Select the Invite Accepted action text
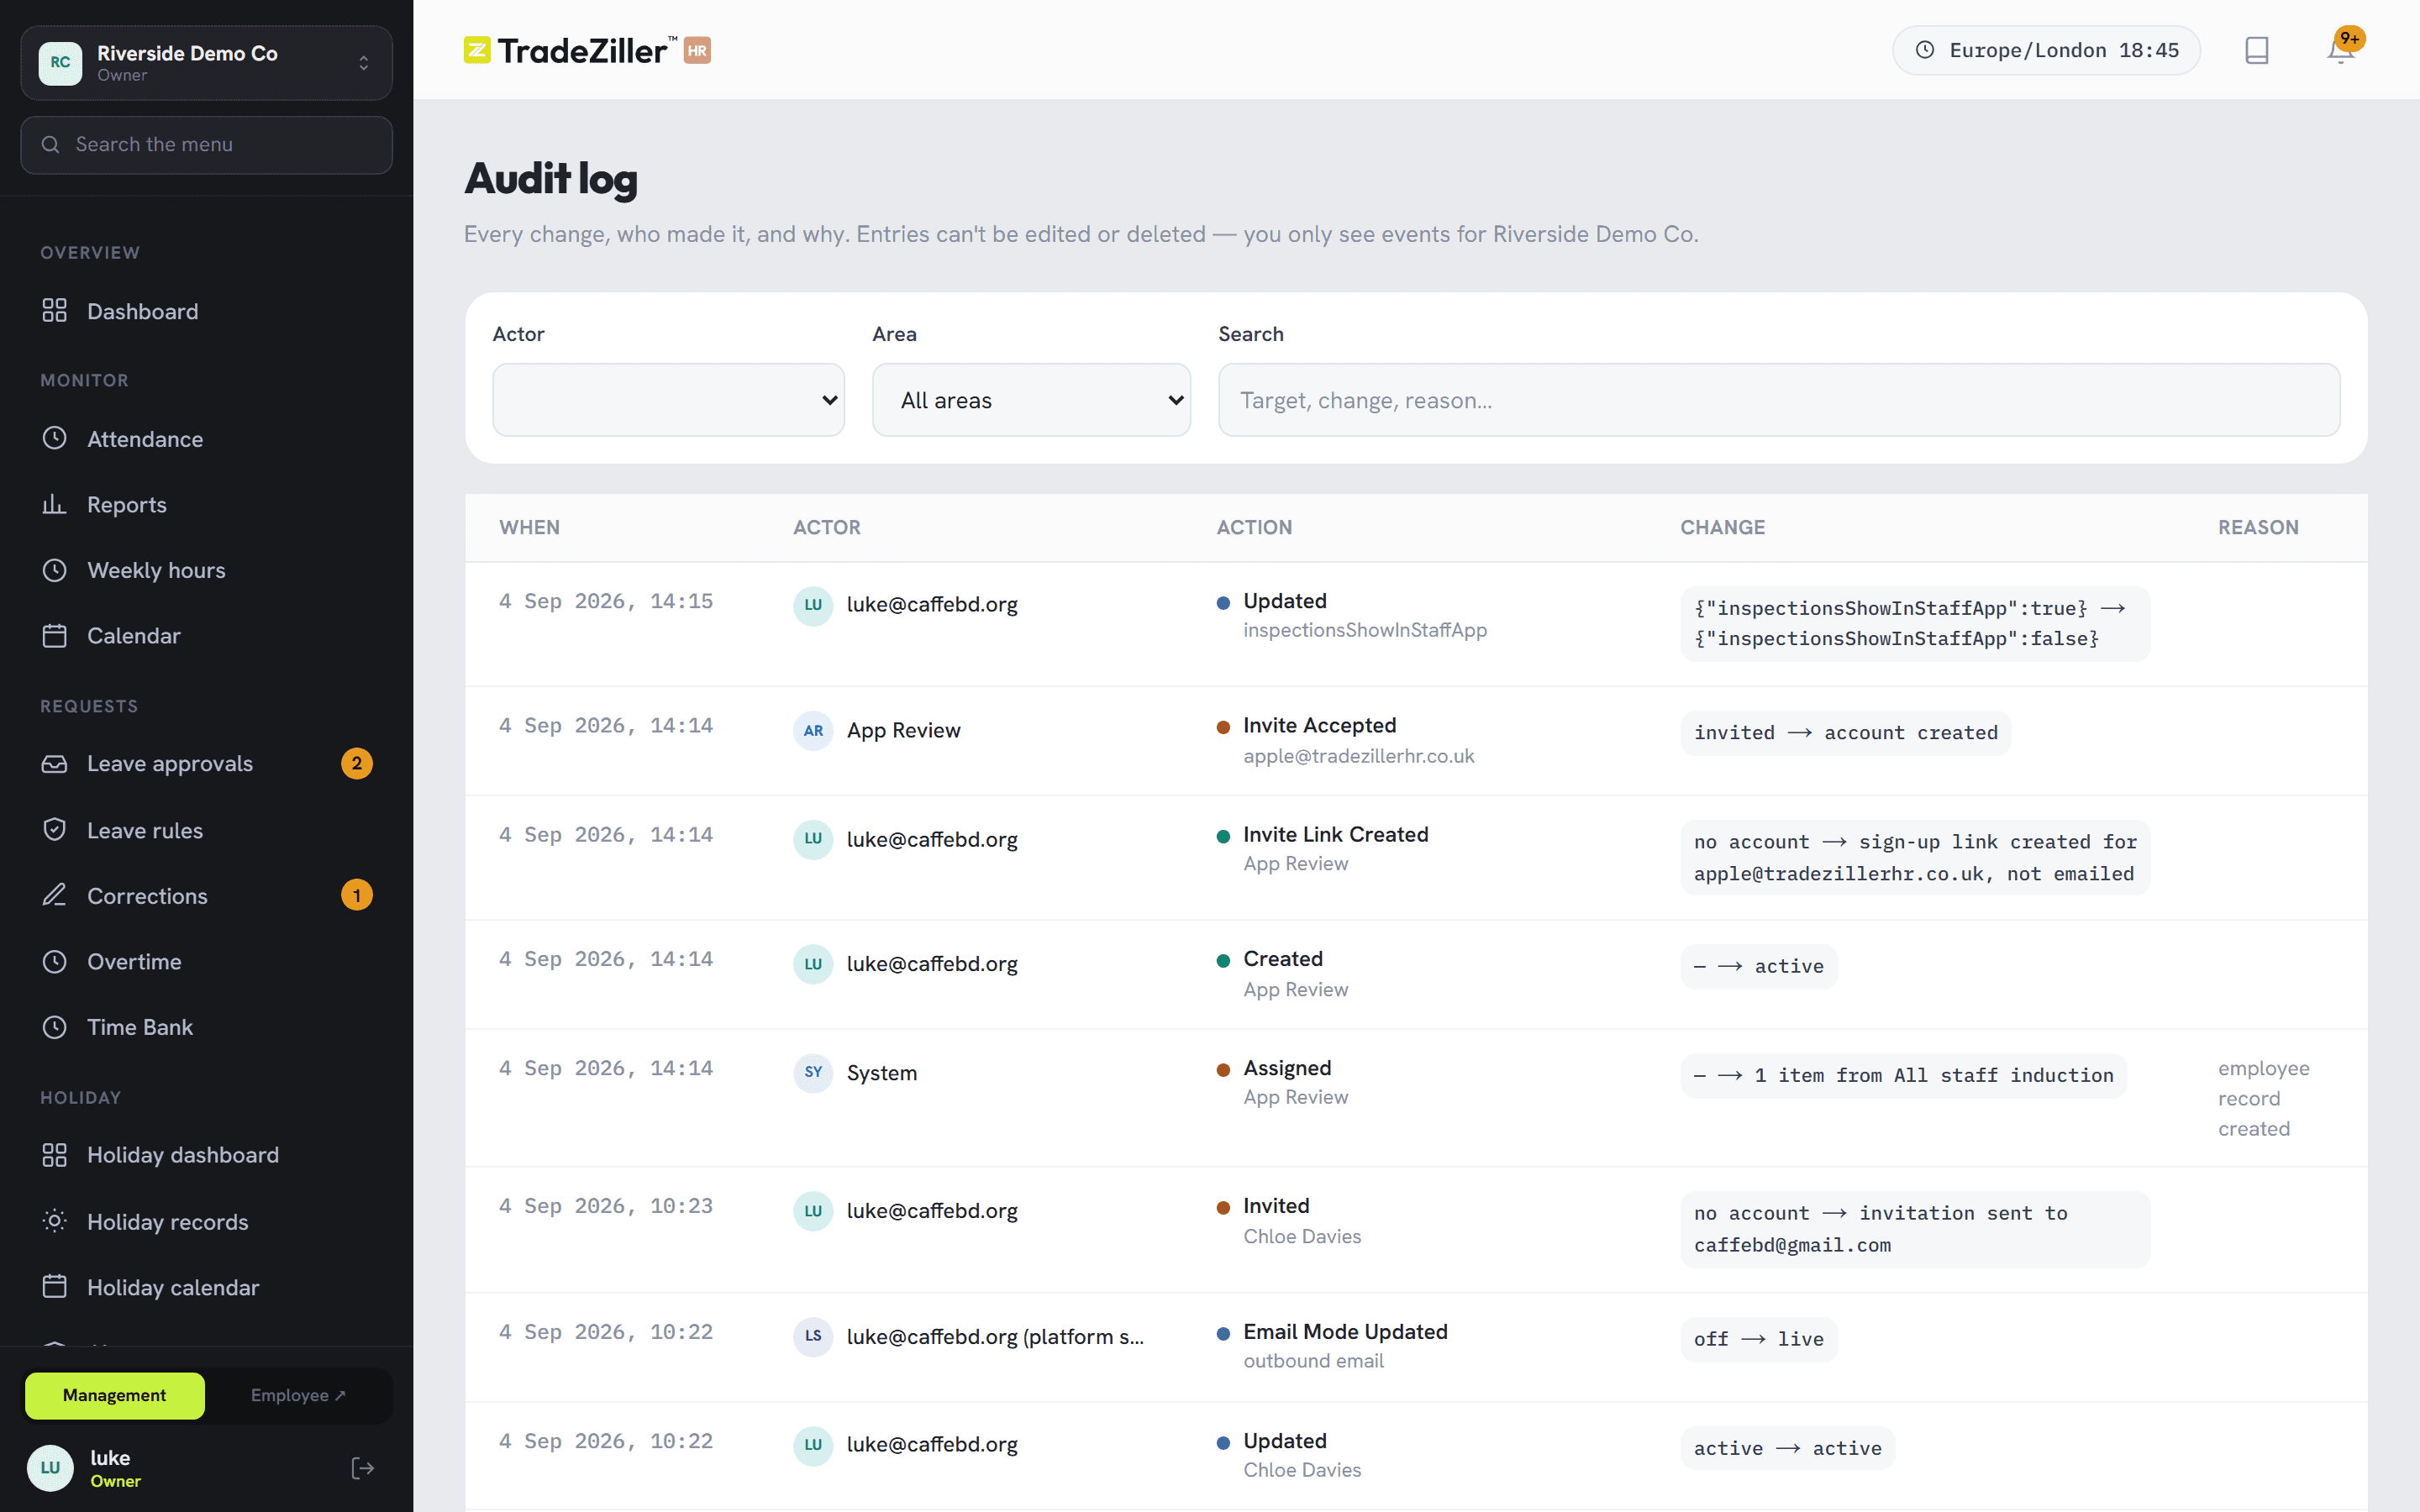Viewport: 2420px width, 1512px height. coord(1319,725)
